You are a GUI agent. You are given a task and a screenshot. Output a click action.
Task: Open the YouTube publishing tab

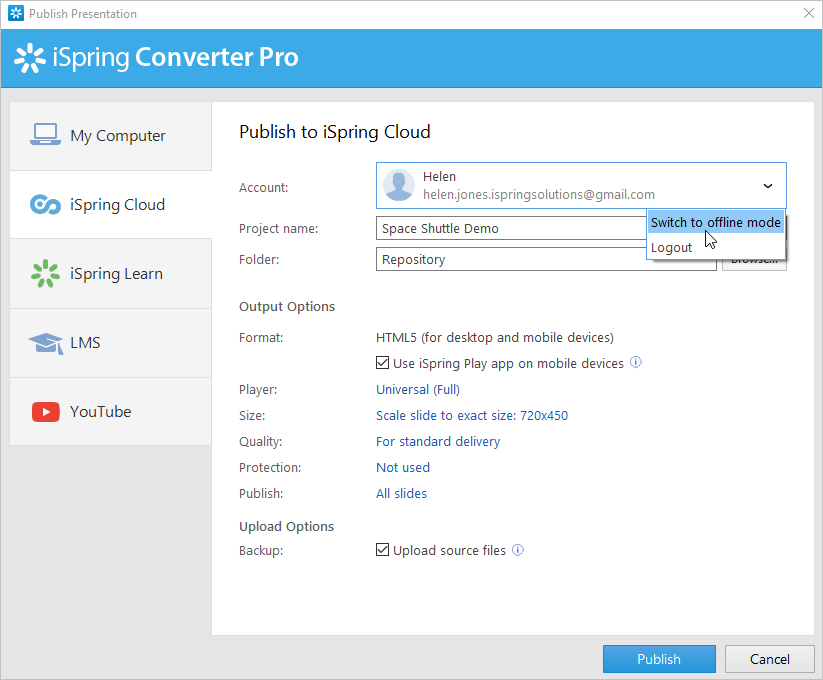pos(111,412)
